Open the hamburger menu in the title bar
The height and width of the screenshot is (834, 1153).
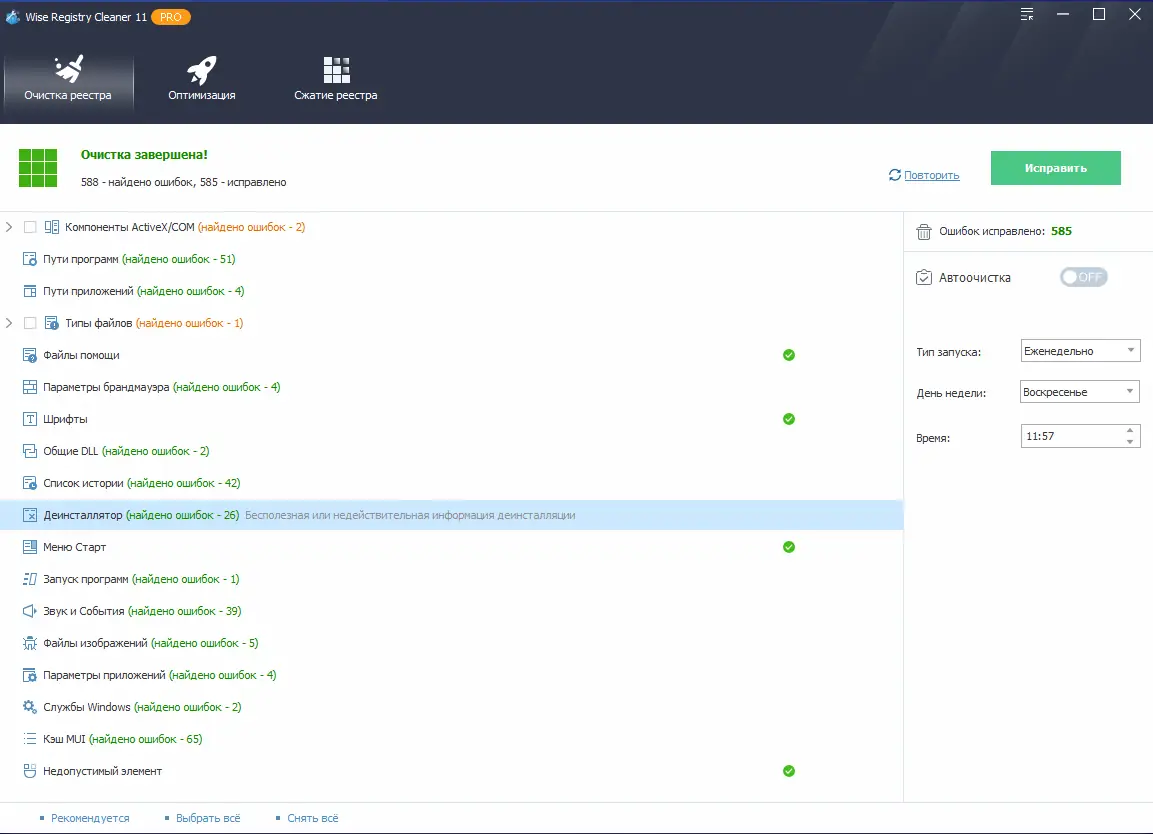coord(1026,14)
